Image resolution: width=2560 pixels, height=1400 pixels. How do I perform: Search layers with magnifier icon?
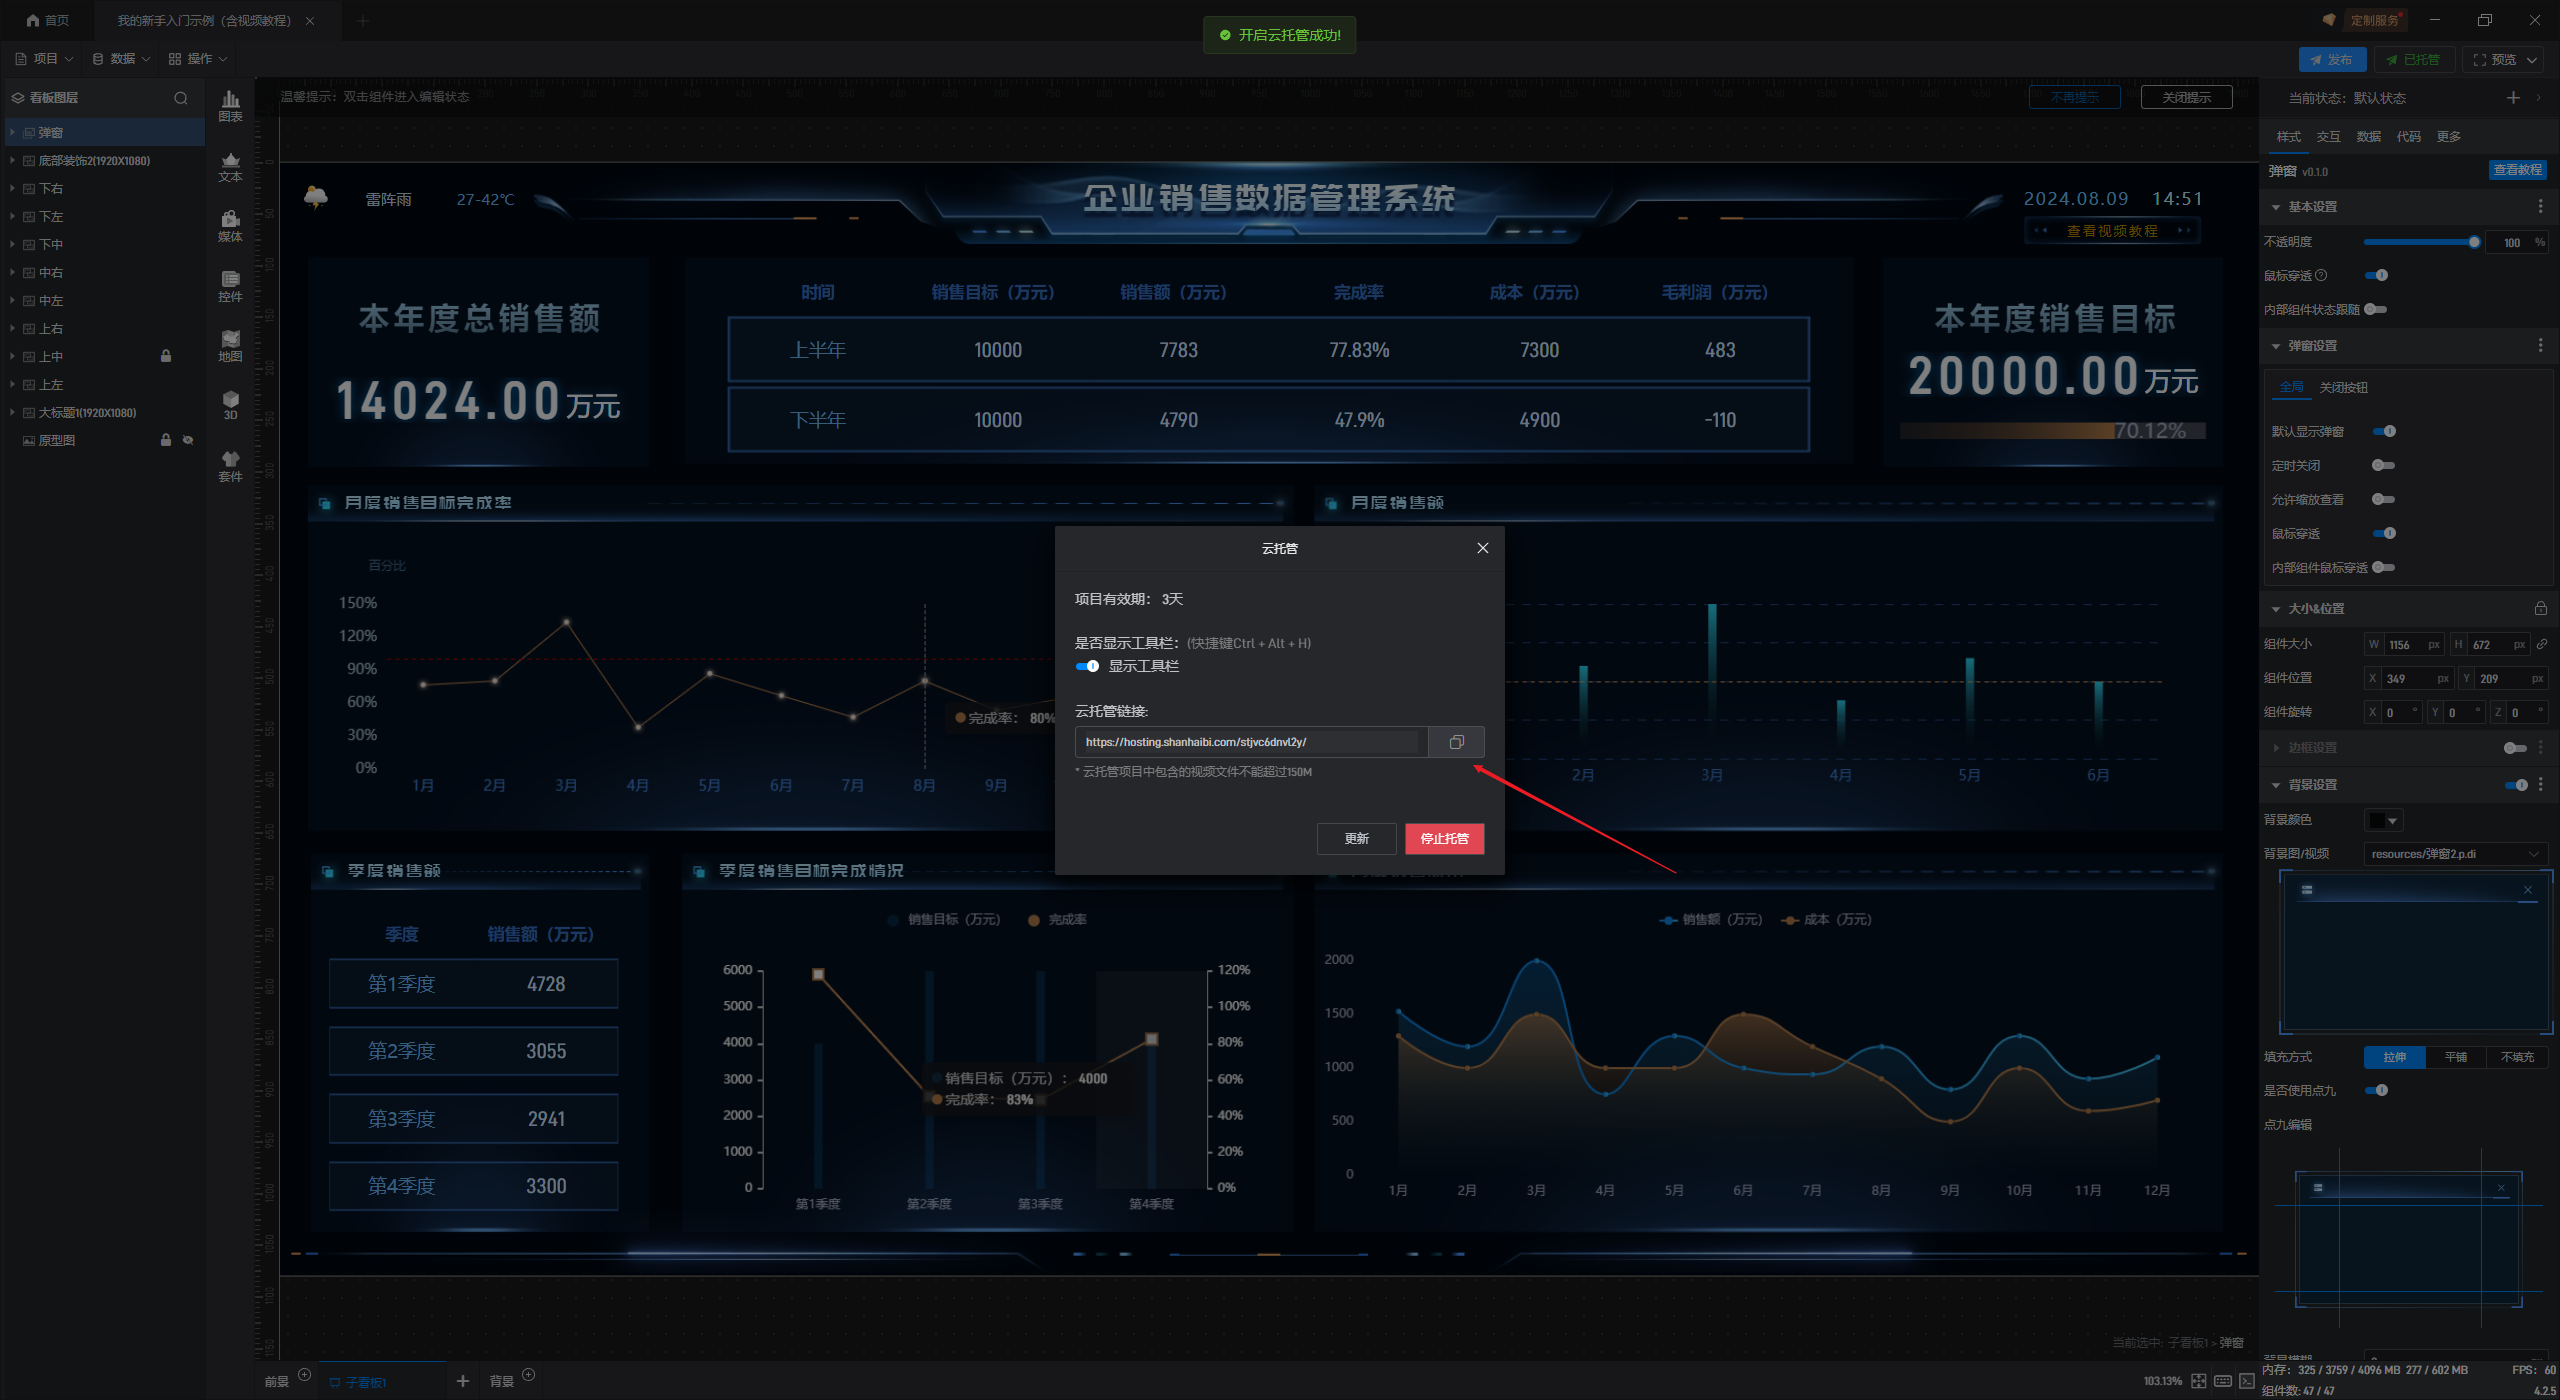click(x=181, y=98)
